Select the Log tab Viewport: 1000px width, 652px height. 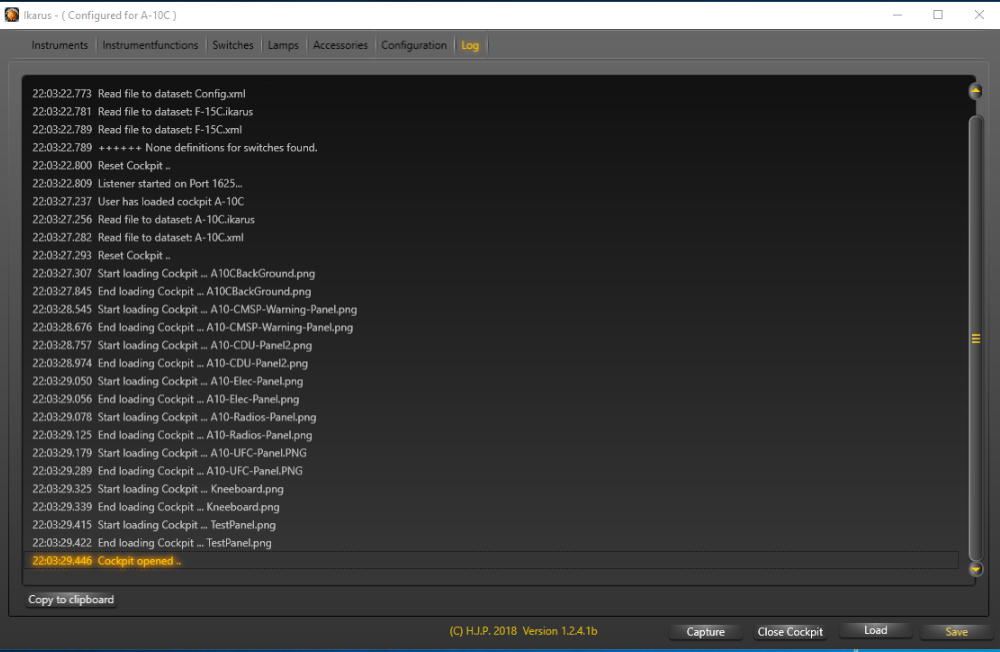[x=470, y=45]
